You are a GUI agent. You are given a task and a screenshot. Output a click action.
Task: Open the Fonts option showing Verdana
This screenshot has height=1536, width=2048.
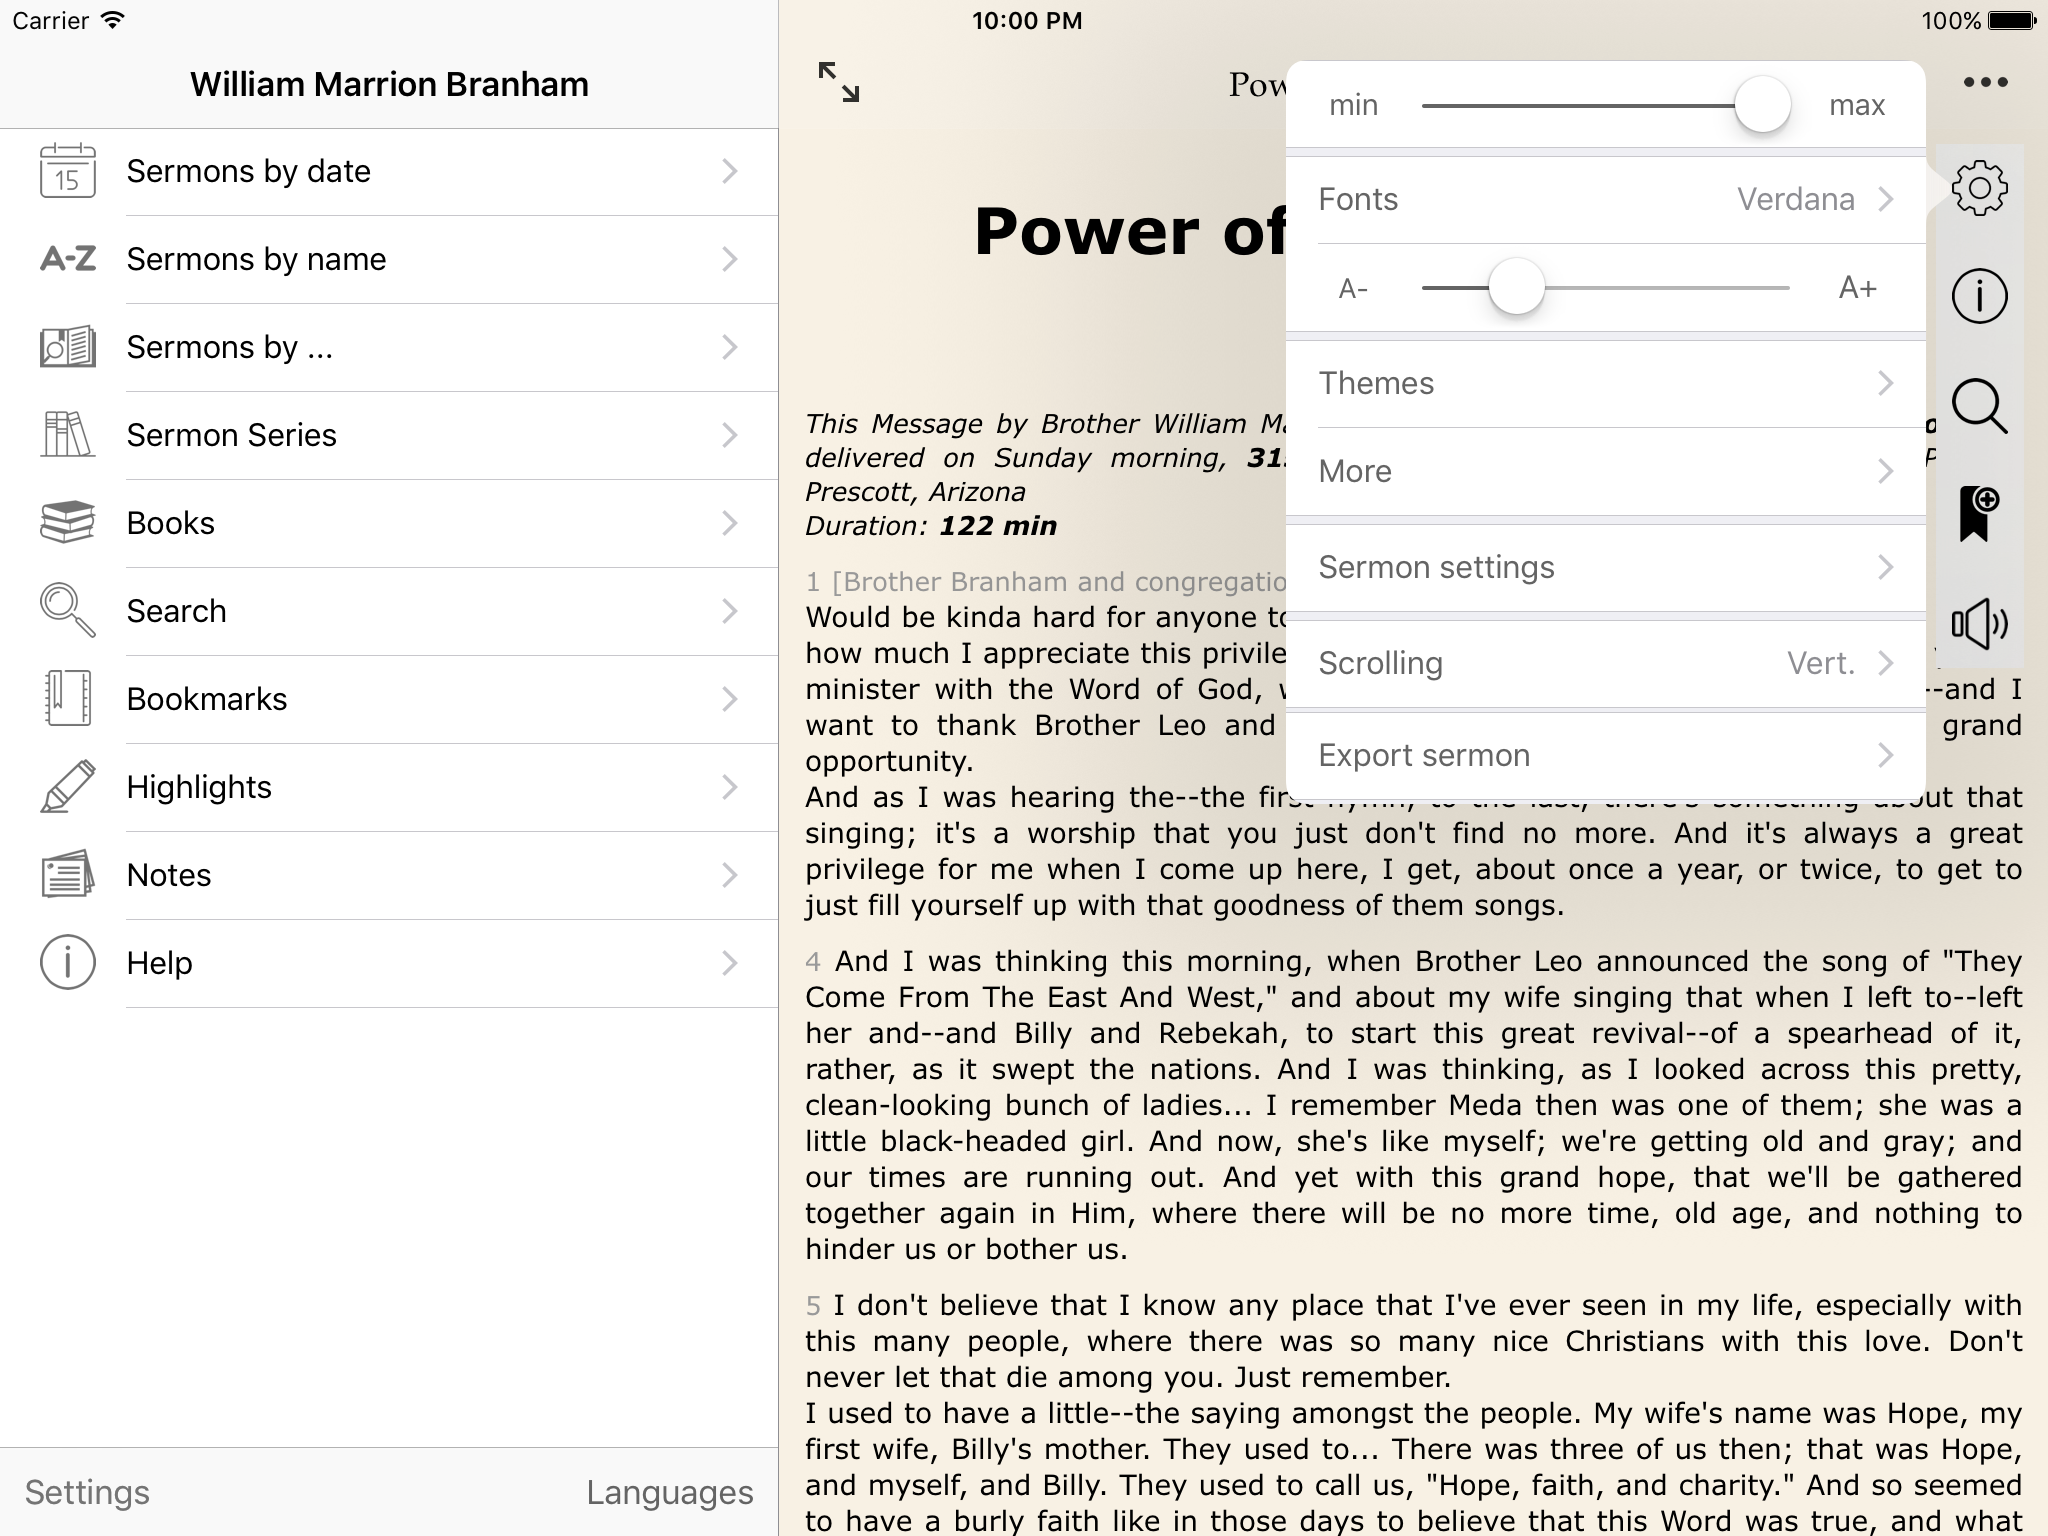(x=1606, y=199)
